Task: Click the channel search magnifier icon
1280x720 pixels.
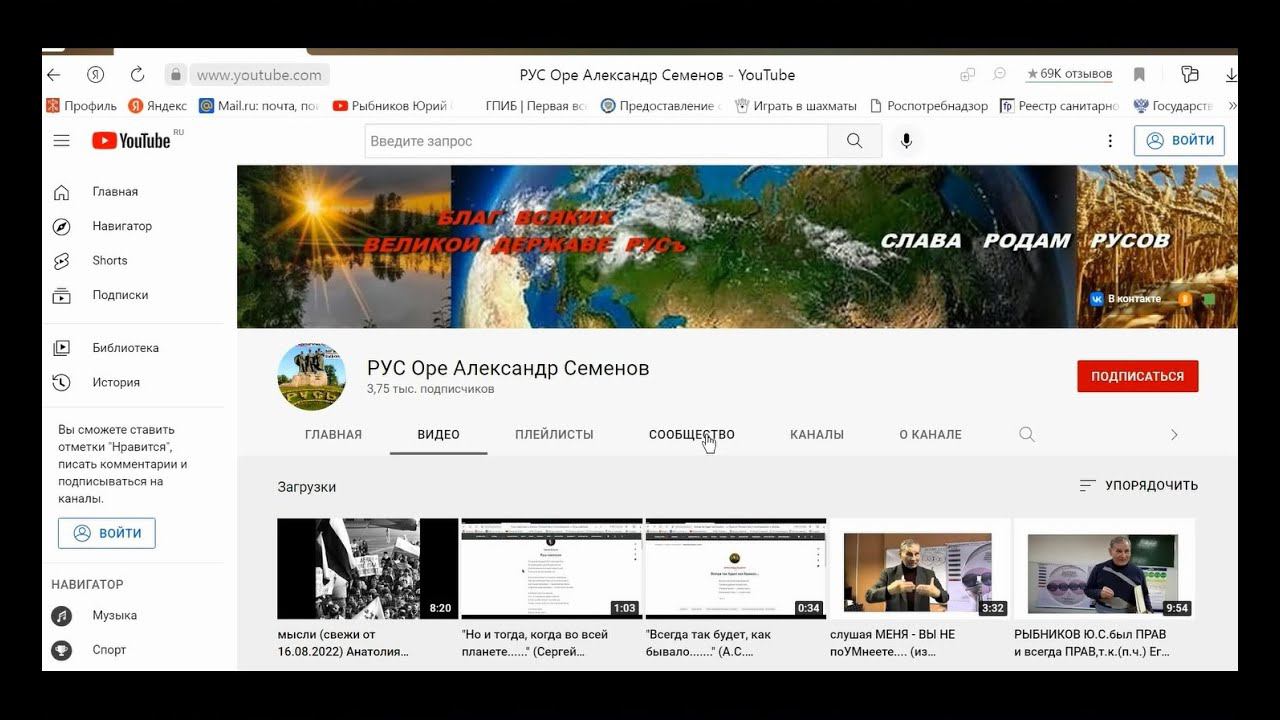Action: pos(1027,435)
